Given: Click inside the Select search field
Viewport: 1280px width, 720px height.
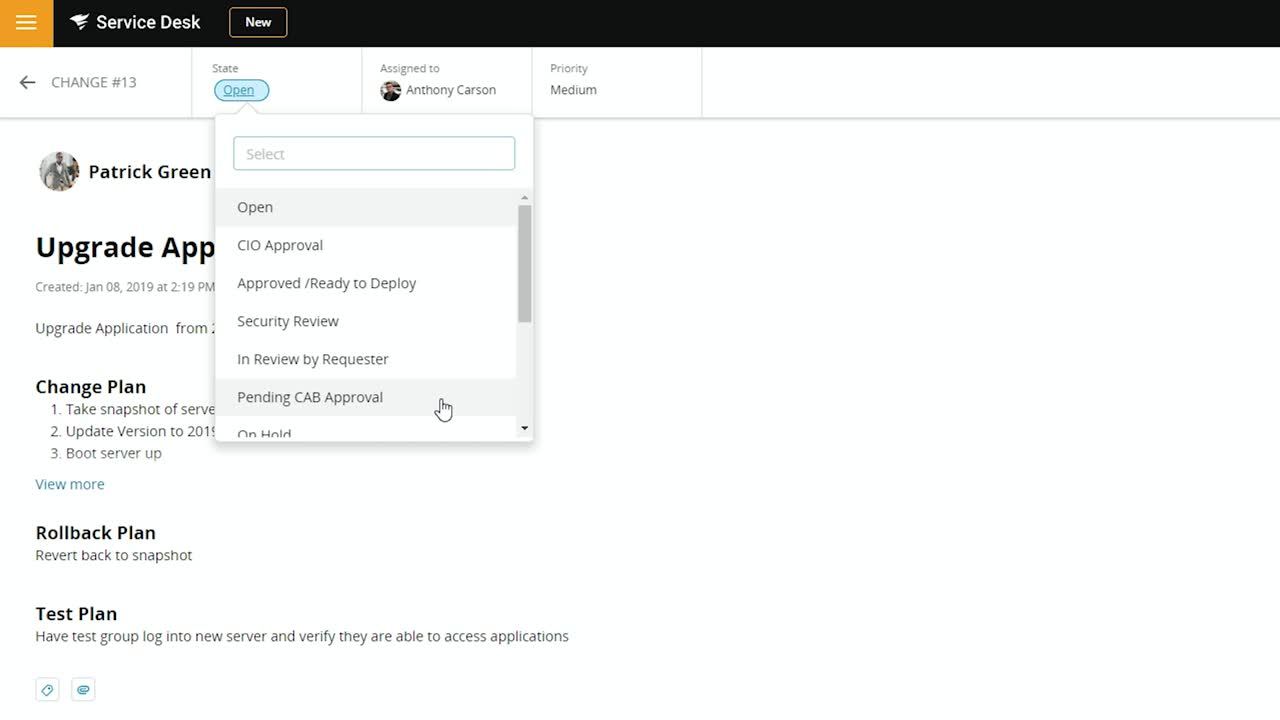Looking at the screenshot, I should [373, 153].
